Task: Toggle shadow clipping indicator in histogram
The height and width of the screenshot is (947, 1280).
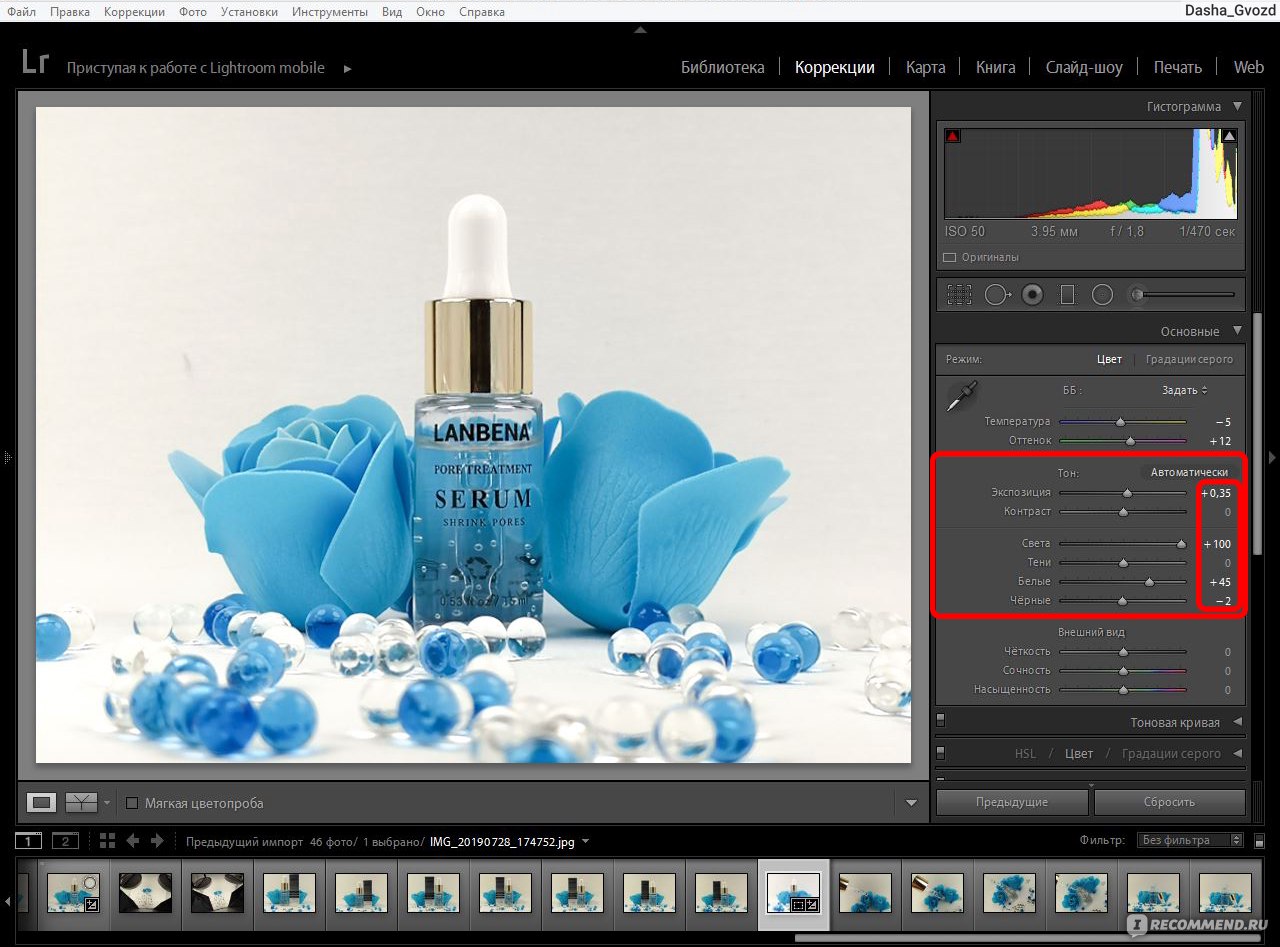Action: click(952, 136)
